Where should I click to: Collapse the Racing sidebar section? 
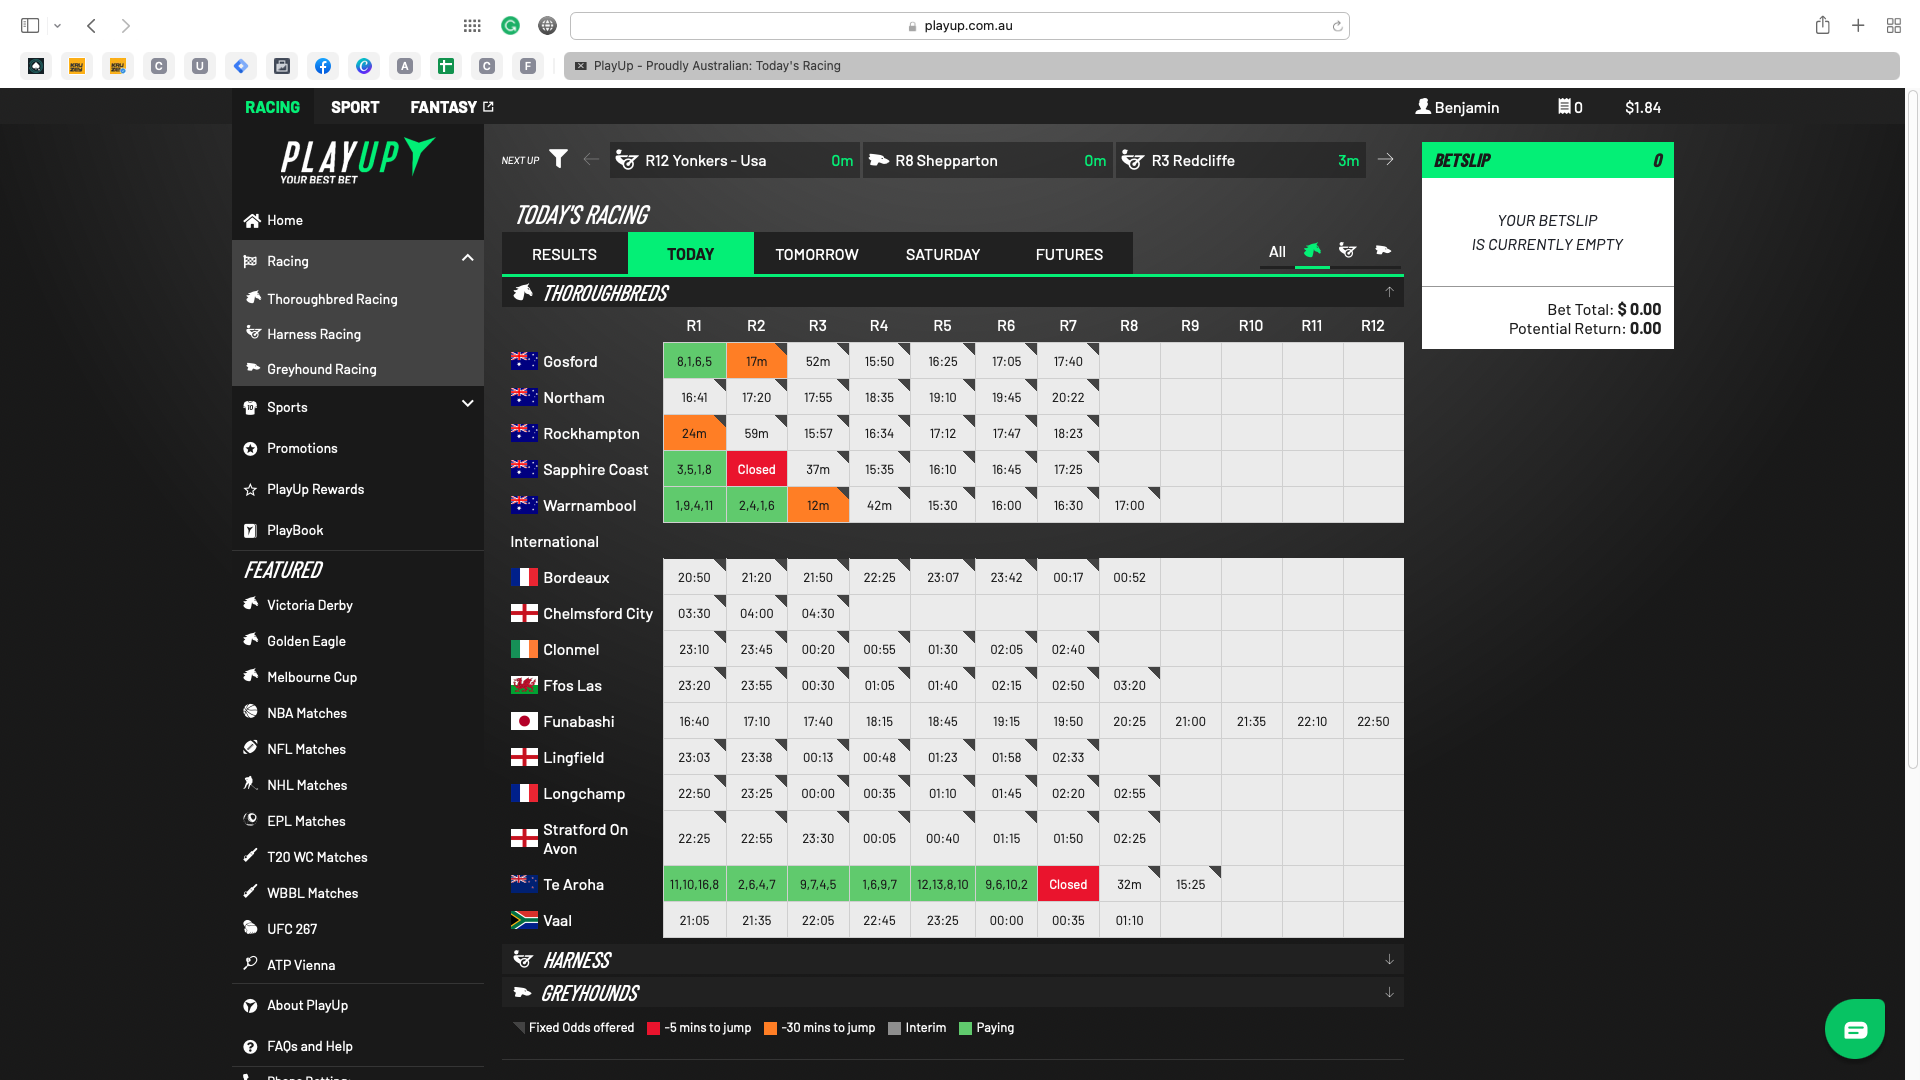tap(467, 259)
